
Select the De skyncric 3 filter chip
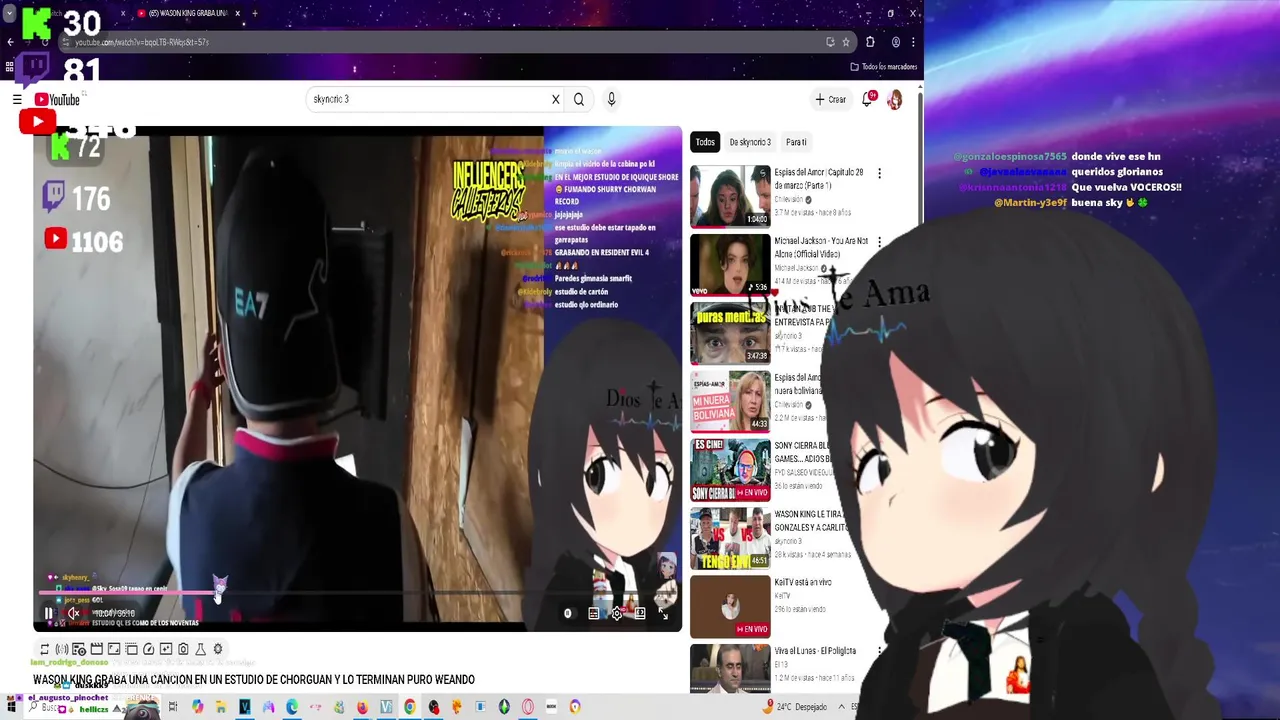click(750, 142)
